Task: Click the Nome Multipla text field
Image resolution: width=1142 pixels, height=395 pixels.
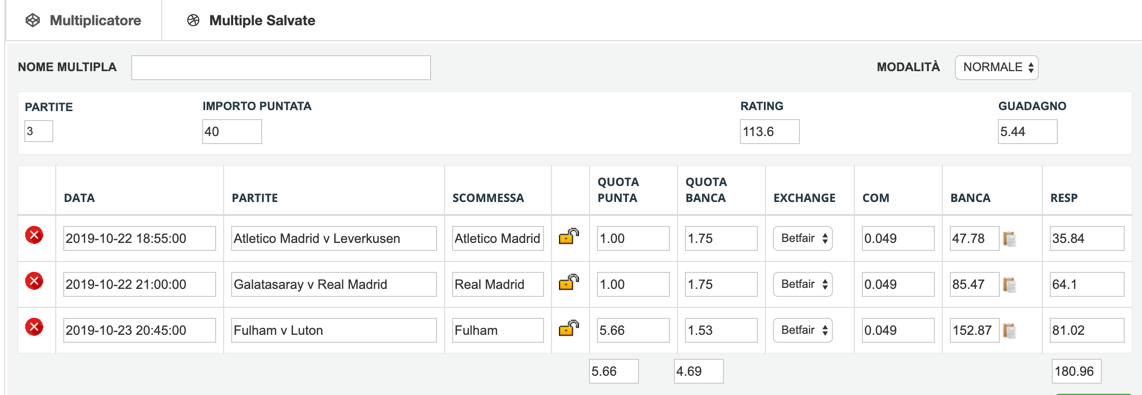Action: pos(281,67)
